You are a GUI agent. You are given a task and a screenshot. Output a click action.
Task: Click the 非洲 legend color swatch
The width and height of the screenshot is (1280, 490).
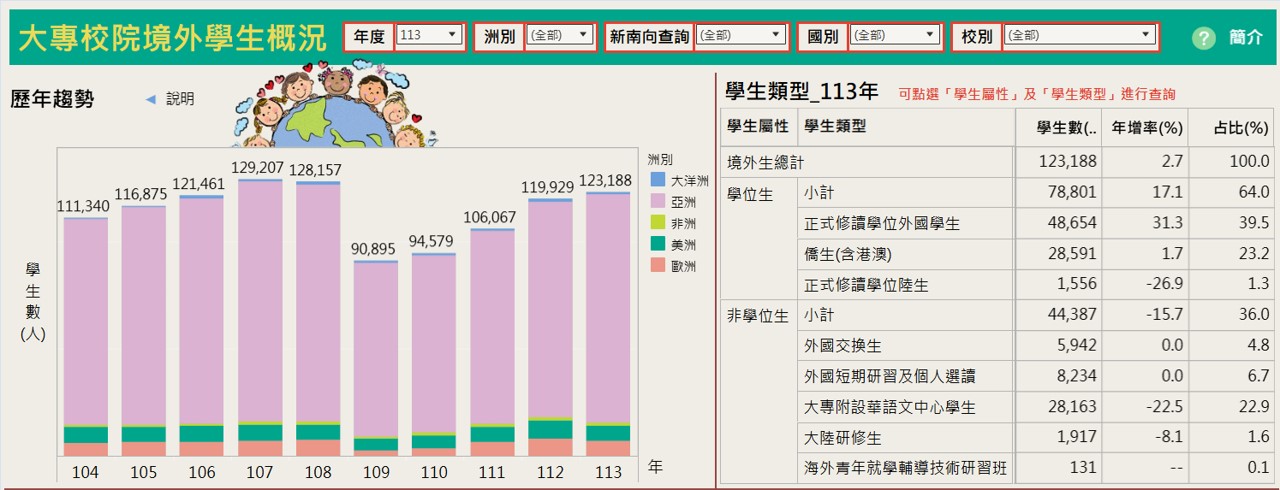657,223
